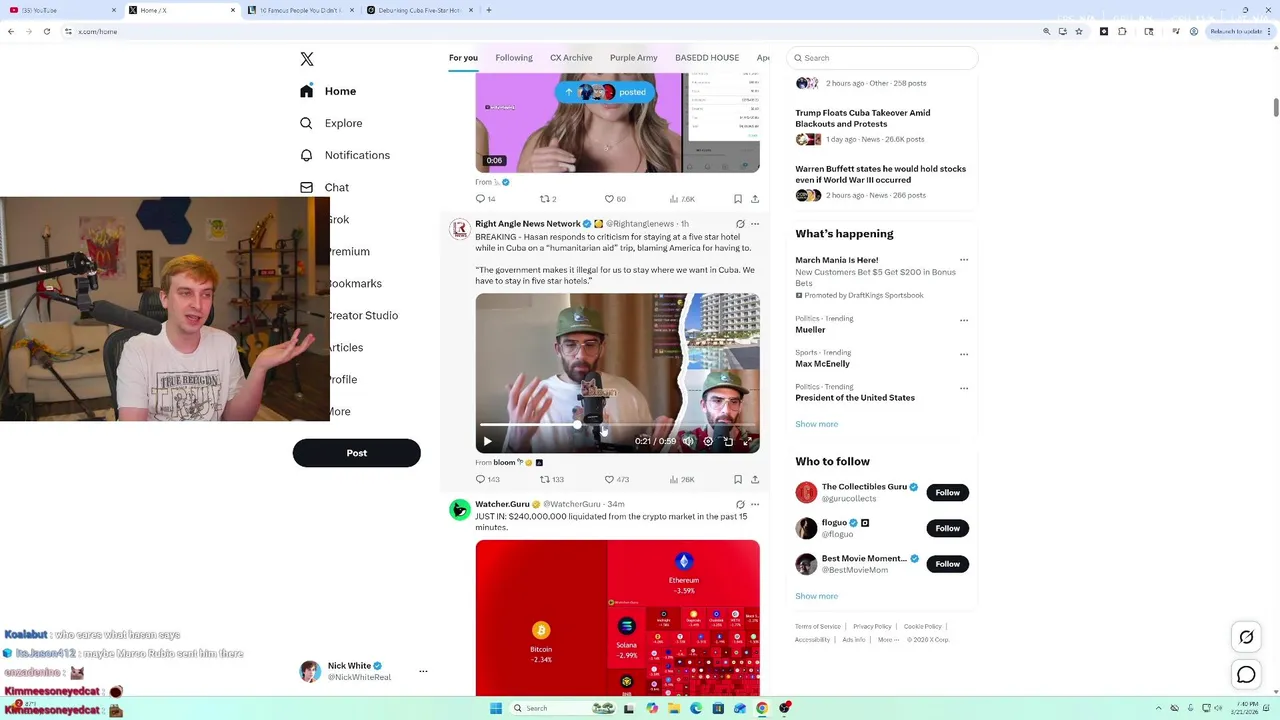Image resolution: width=1280 pixels, height=720 pixels.
Task: Switch to the Purple Army tab
Action: (x=634, y=58)
